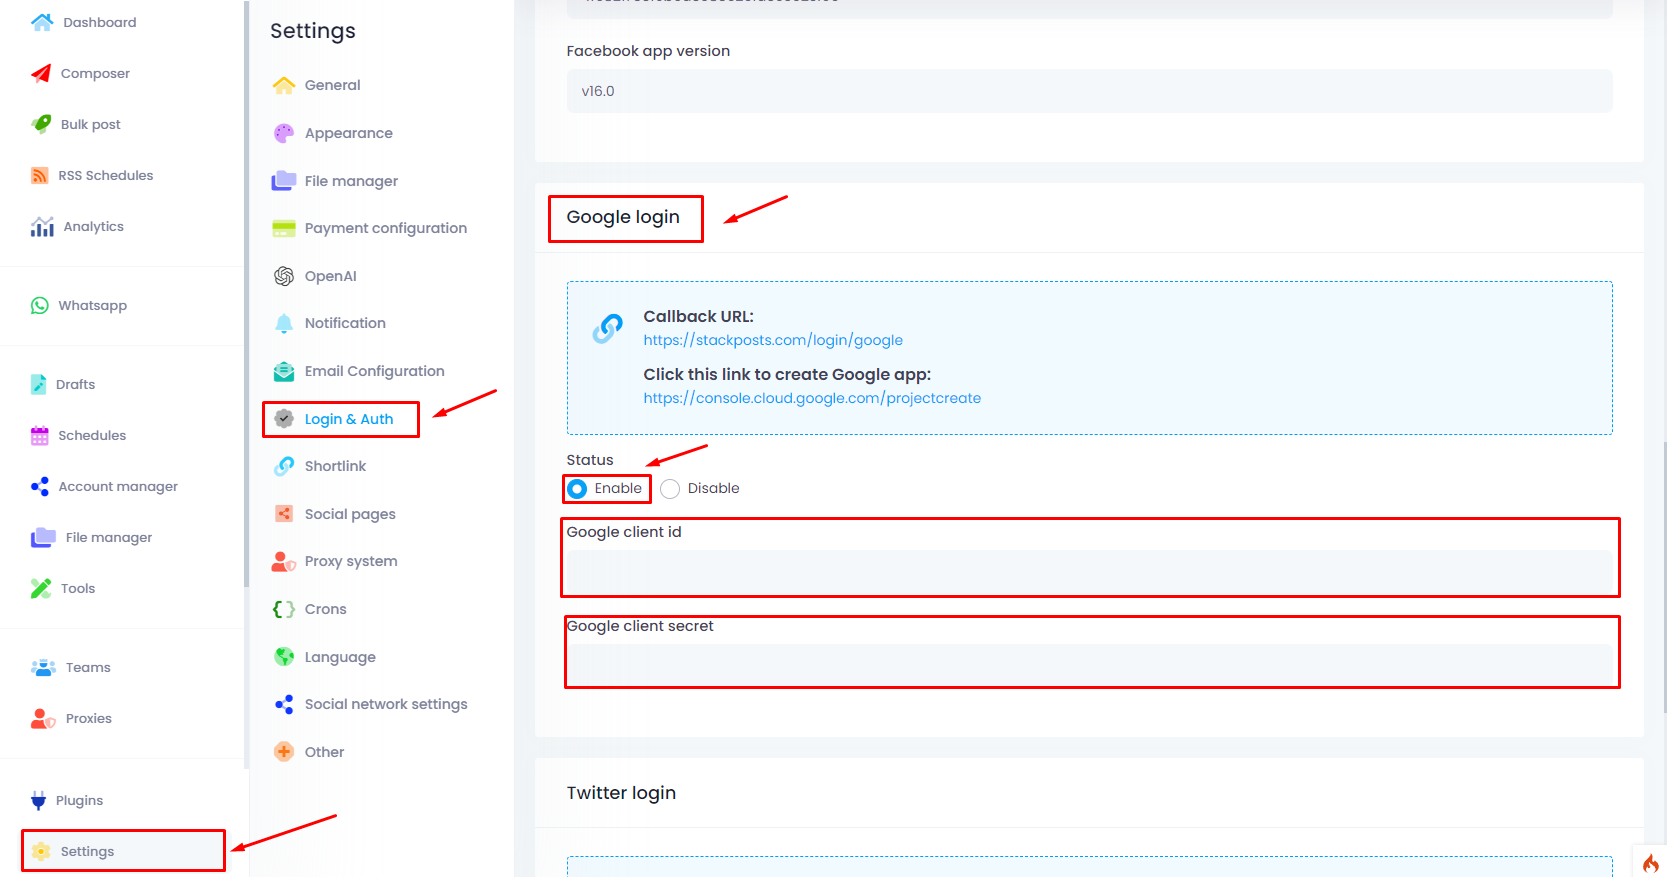This screenshot has height=877, width=1667.
Task: Click the Composer paper plane icon
Action: 41,73
